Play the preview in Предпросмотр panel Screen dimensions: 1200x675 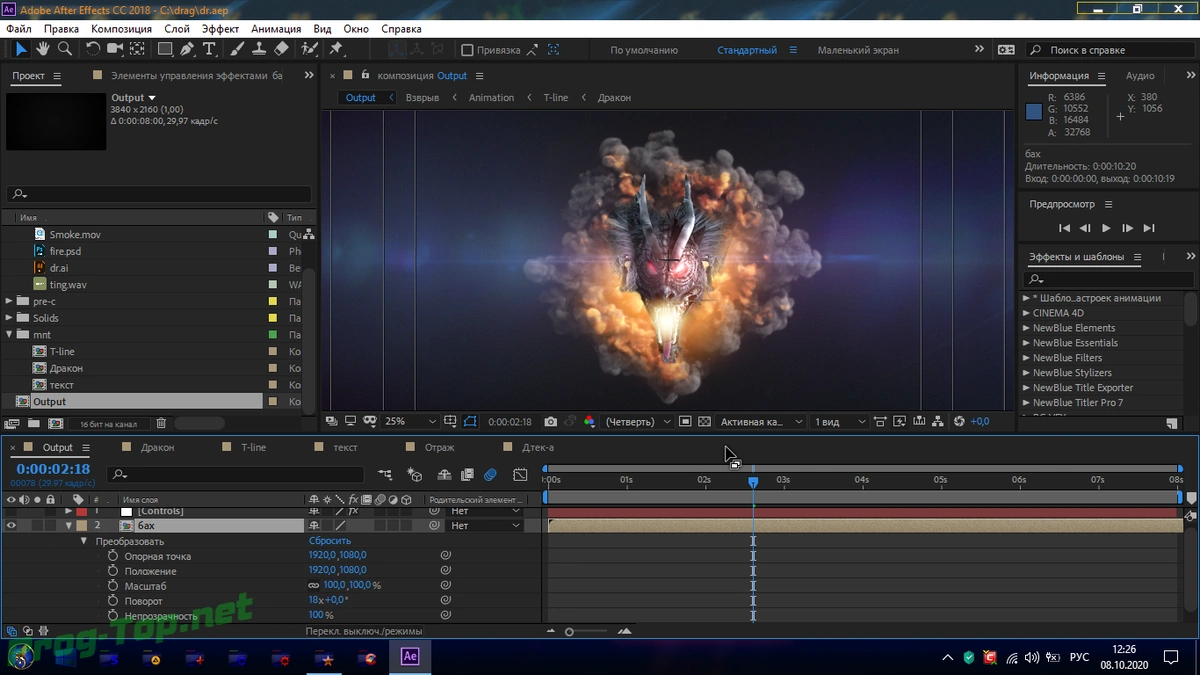(x=1106, y=228)
